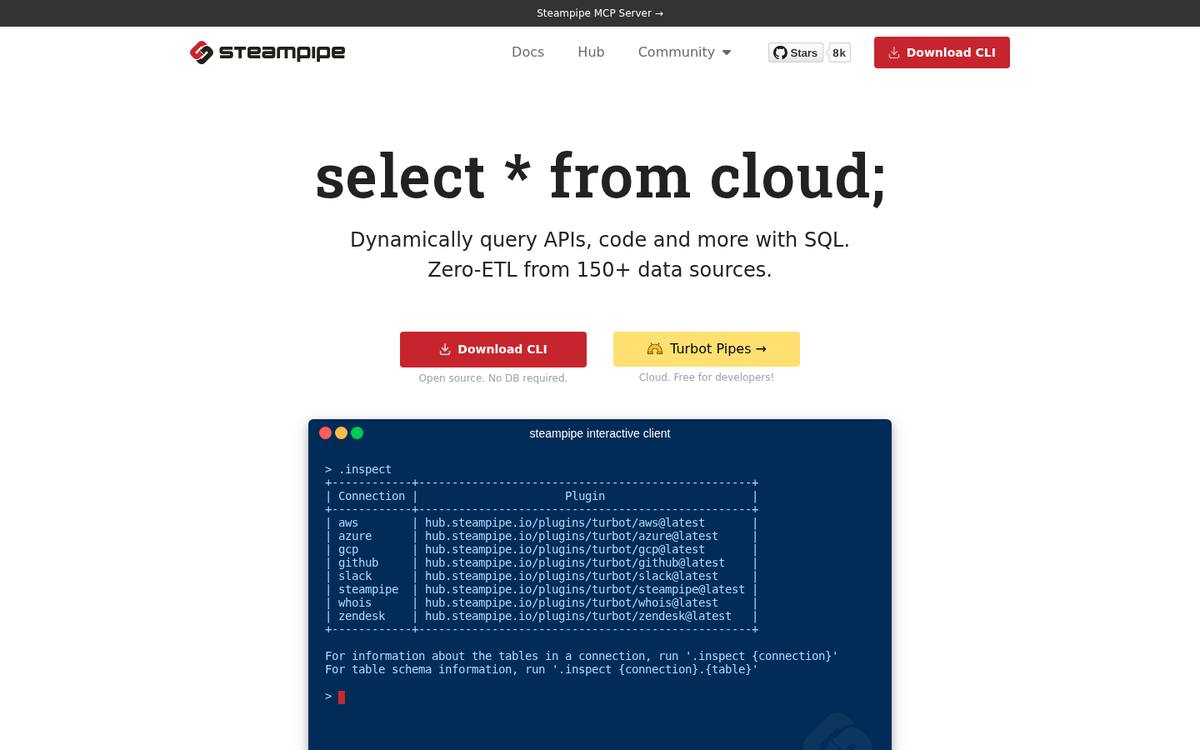The image size is (1200, 750).
Task: Select the 'aws' connection row
Action: click(541, 523)
